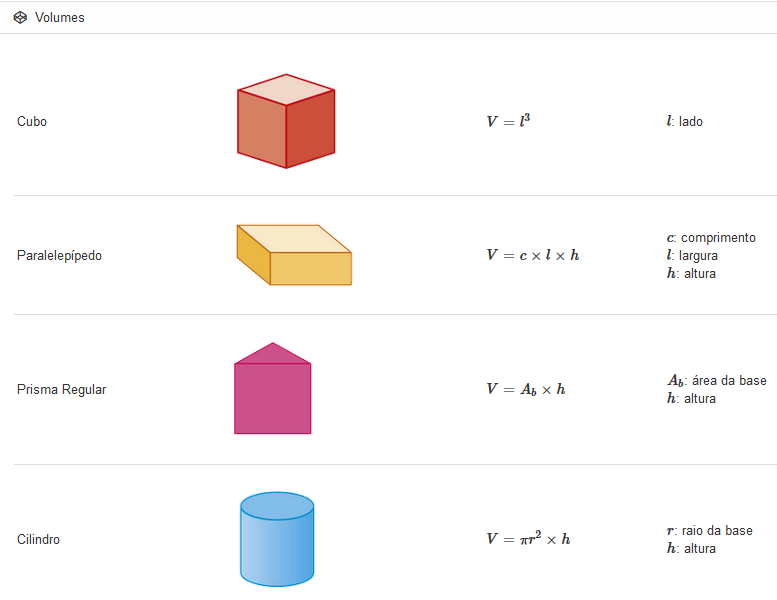This screenshot has width=777, height=600.
Task: Click the prism formula V = Ab × h
Action: [526, 389]
